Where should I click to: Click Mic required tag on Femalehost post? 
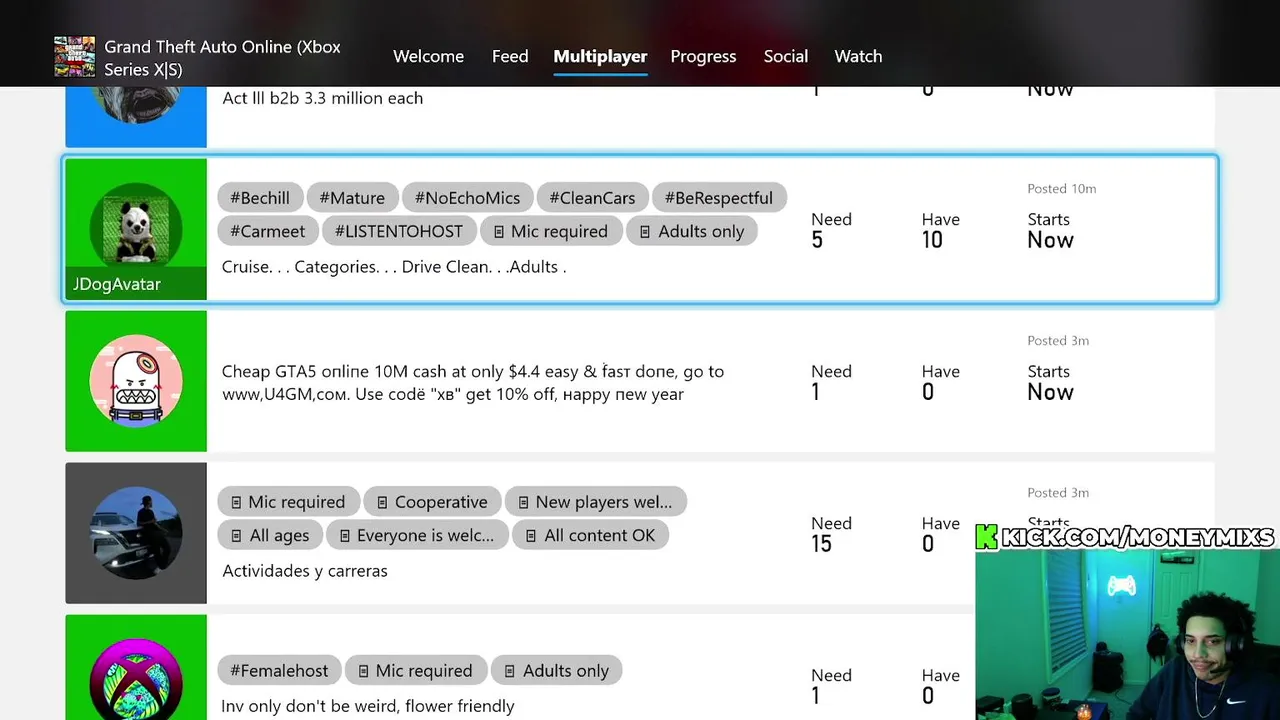(x=416, y=671)
